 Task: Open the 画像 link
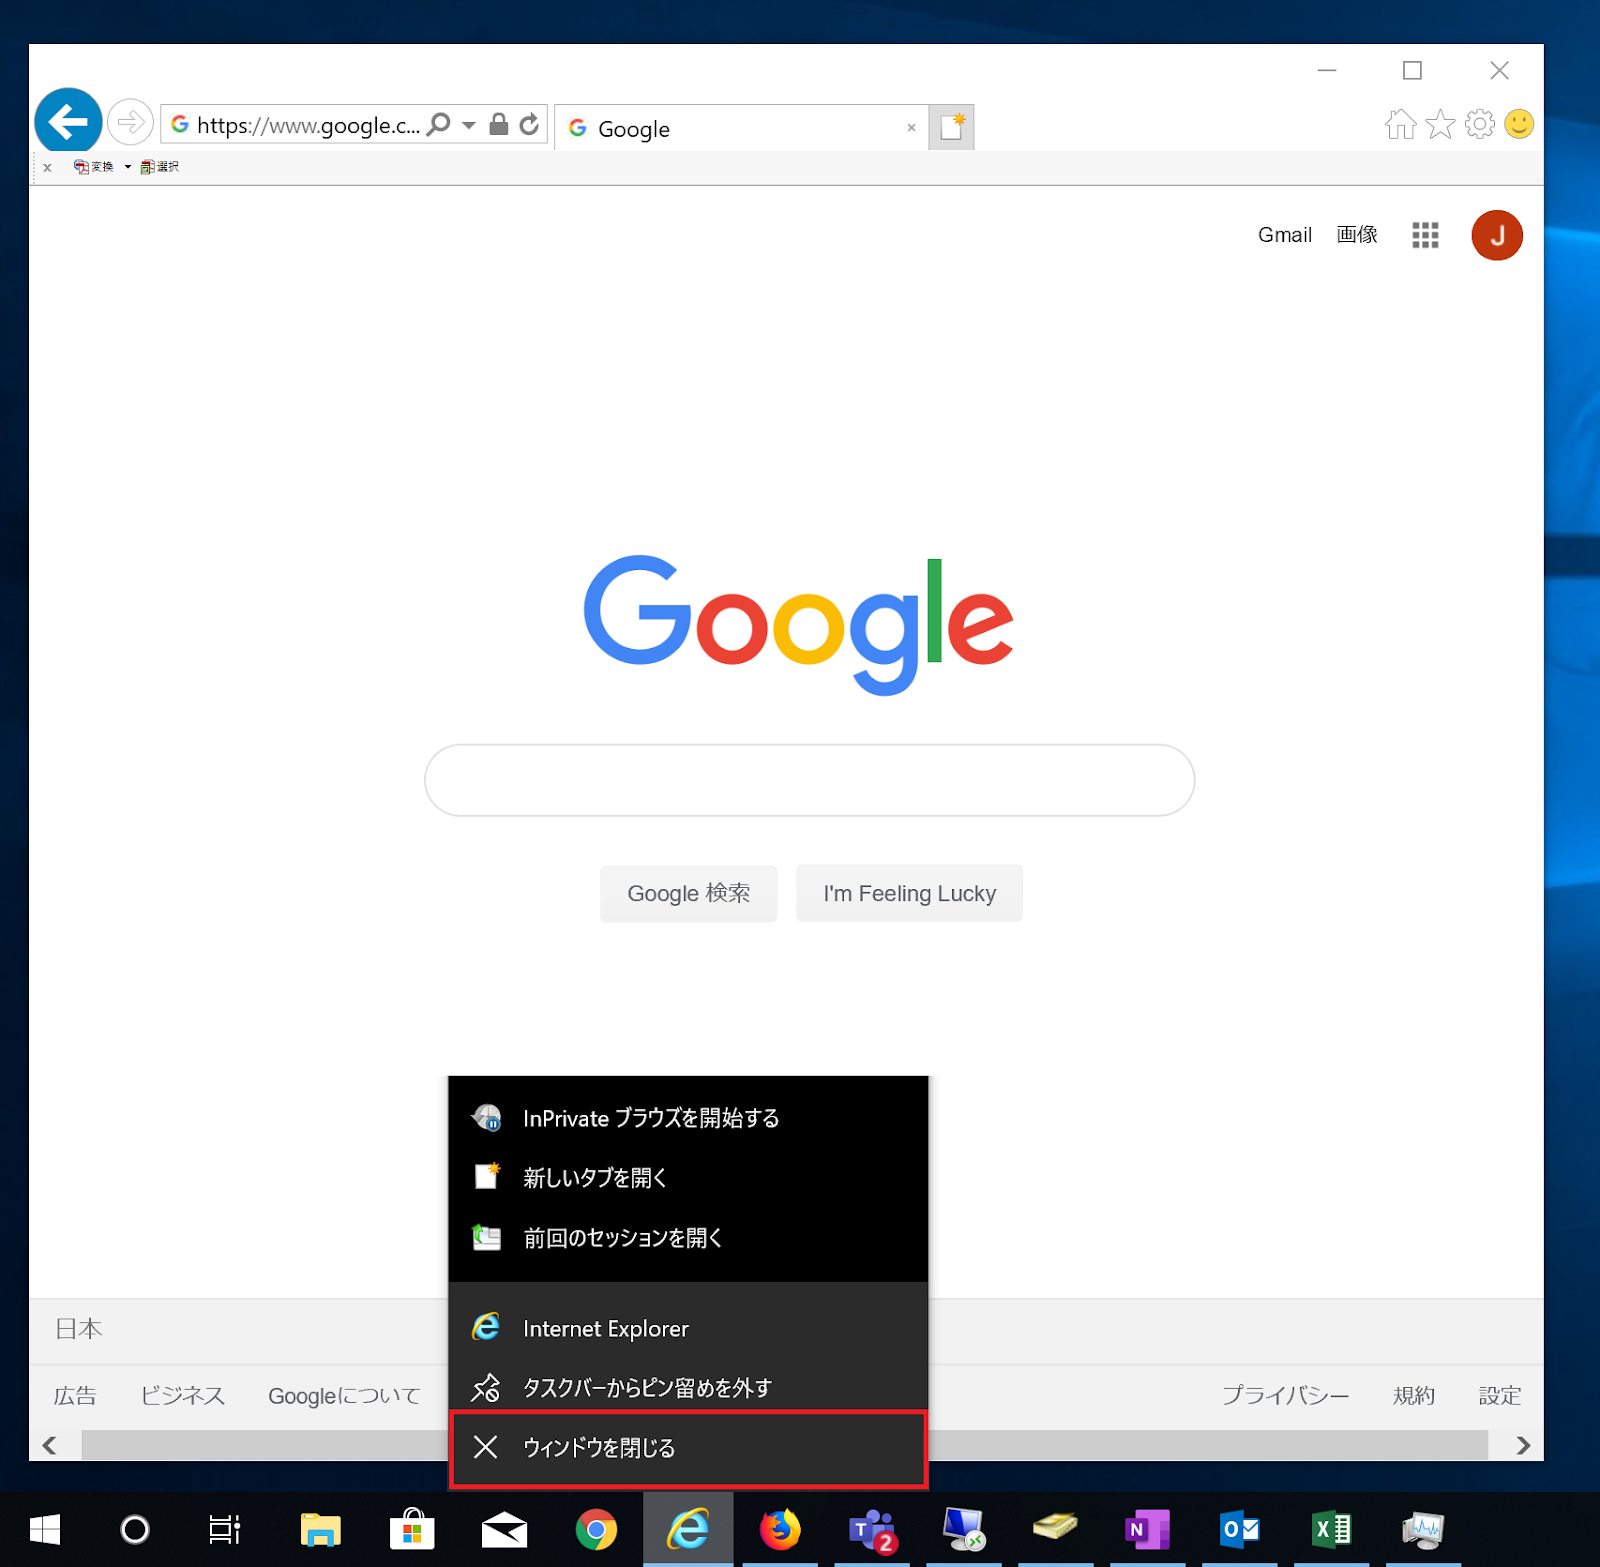pos(1357,235)
